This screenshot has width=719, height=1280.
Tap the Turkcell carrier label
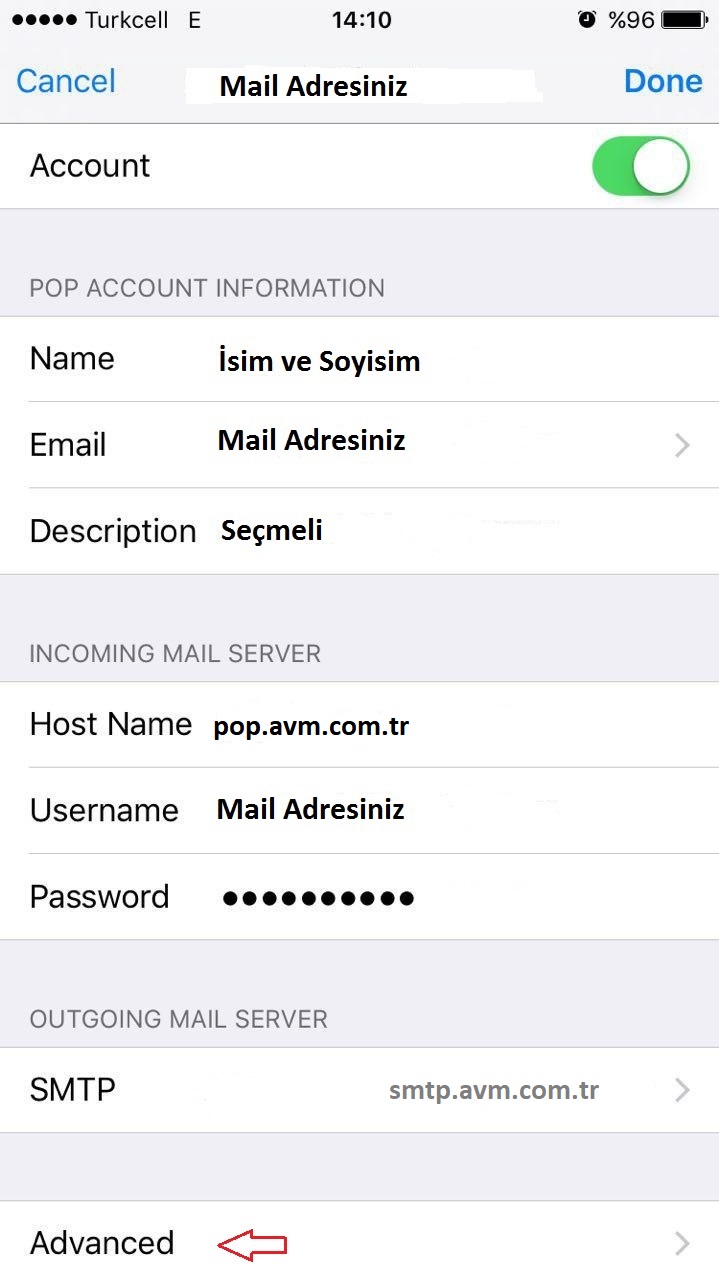pos(127,20)
